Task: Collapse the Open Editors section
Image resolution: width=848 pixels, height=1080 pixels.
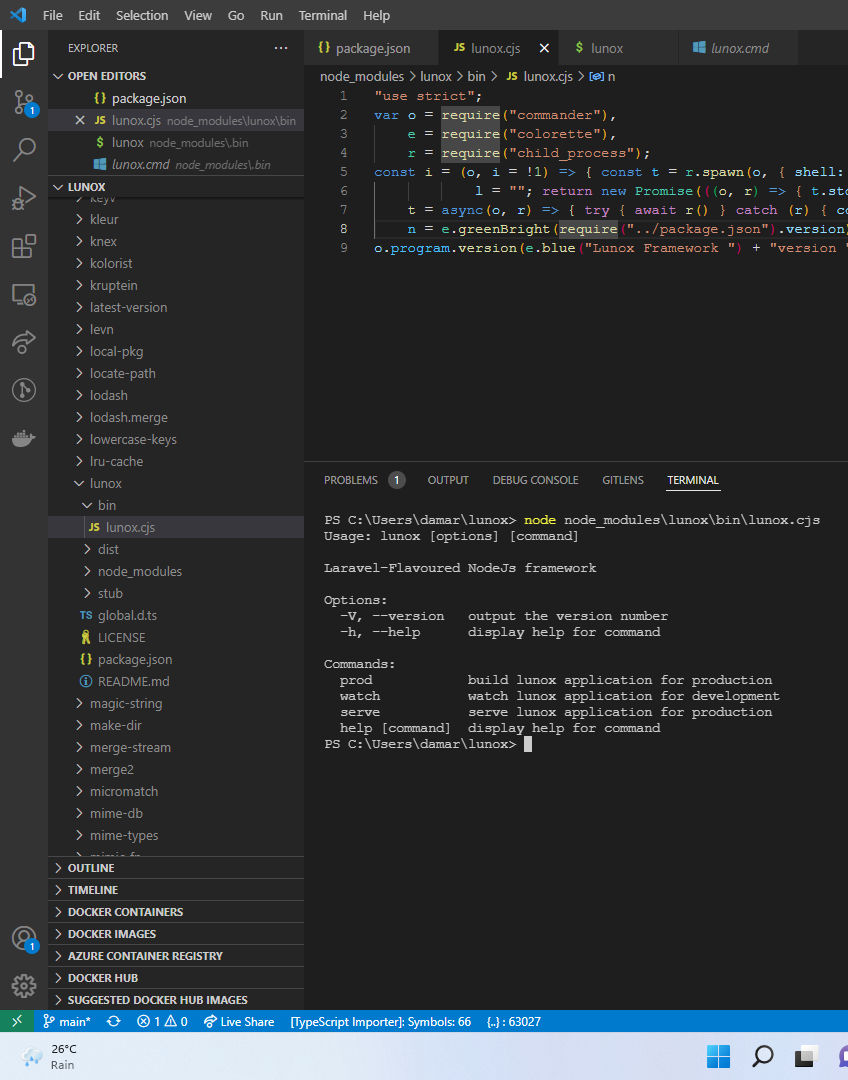Action: (x=176, y=76)
